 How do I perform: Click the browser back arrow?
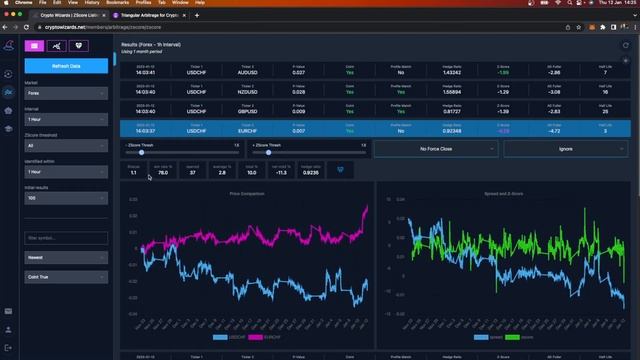coord(5,27)
